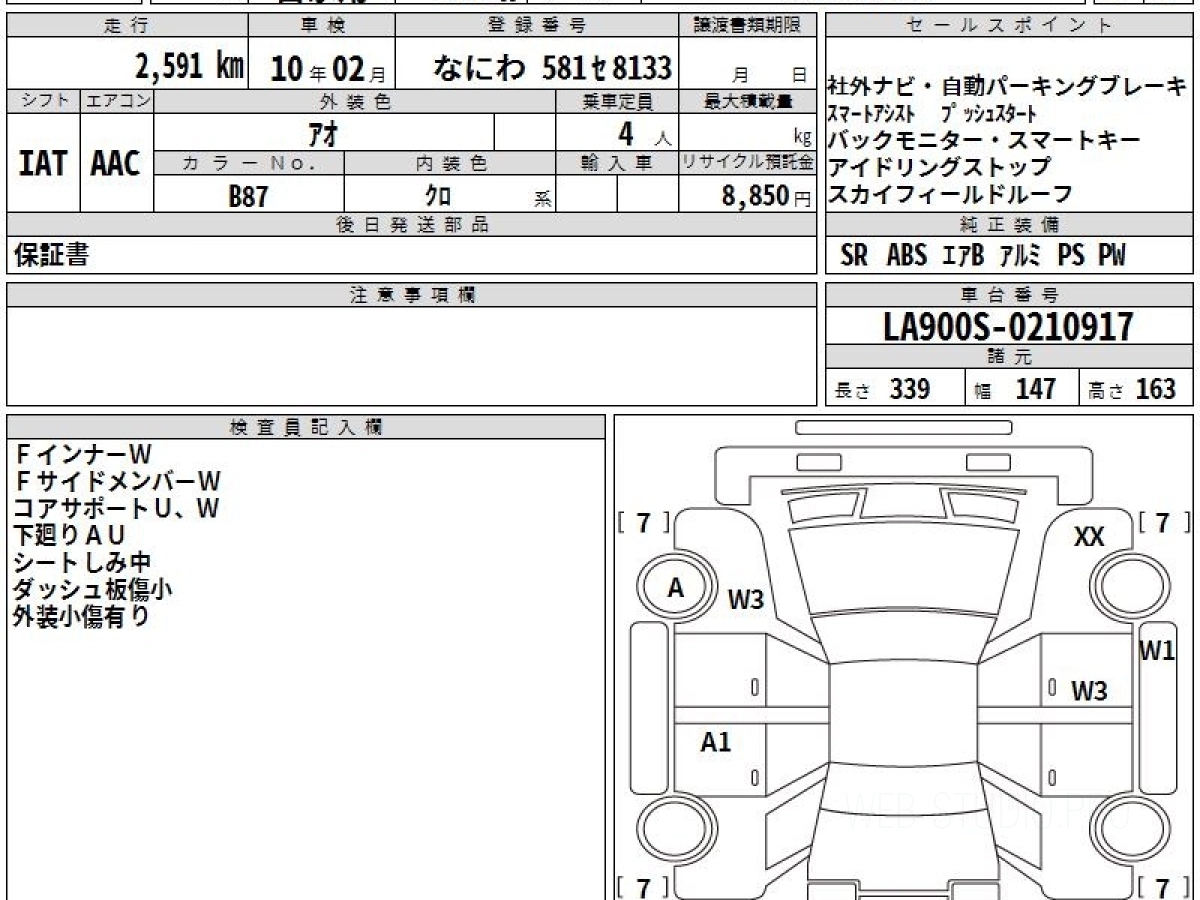The image size is (1200, 900).
Task: Click inspector note シートしみ中
Action: click(x=82, y=562)
